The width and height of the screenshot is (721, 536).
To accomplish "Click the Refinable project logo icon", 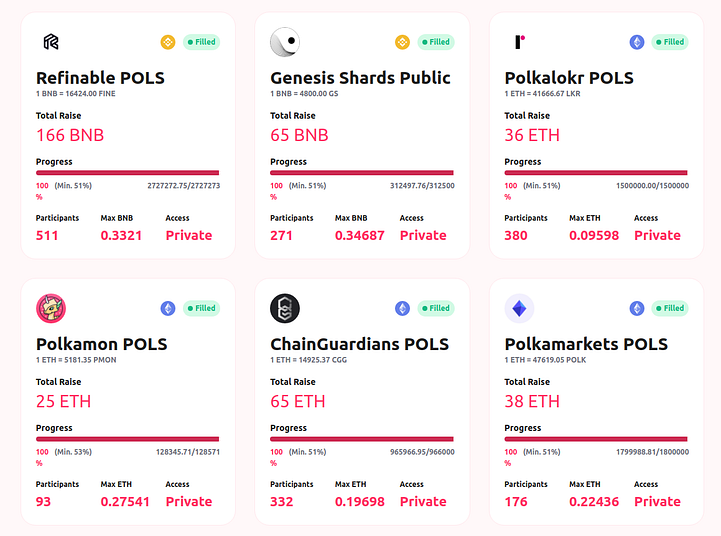I will coord(51,42).
